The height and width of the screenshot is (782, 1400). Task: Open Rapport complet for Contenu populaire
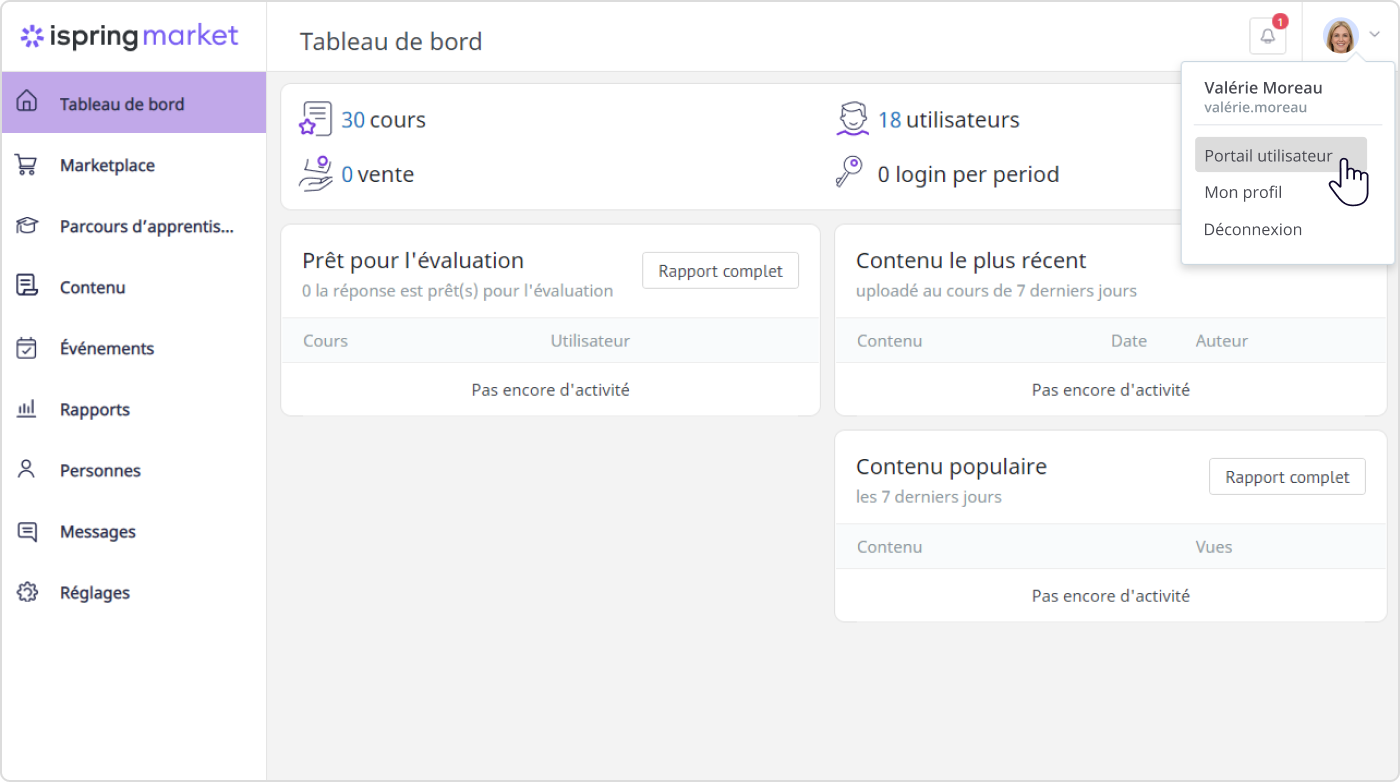(x=1287, y=477)
